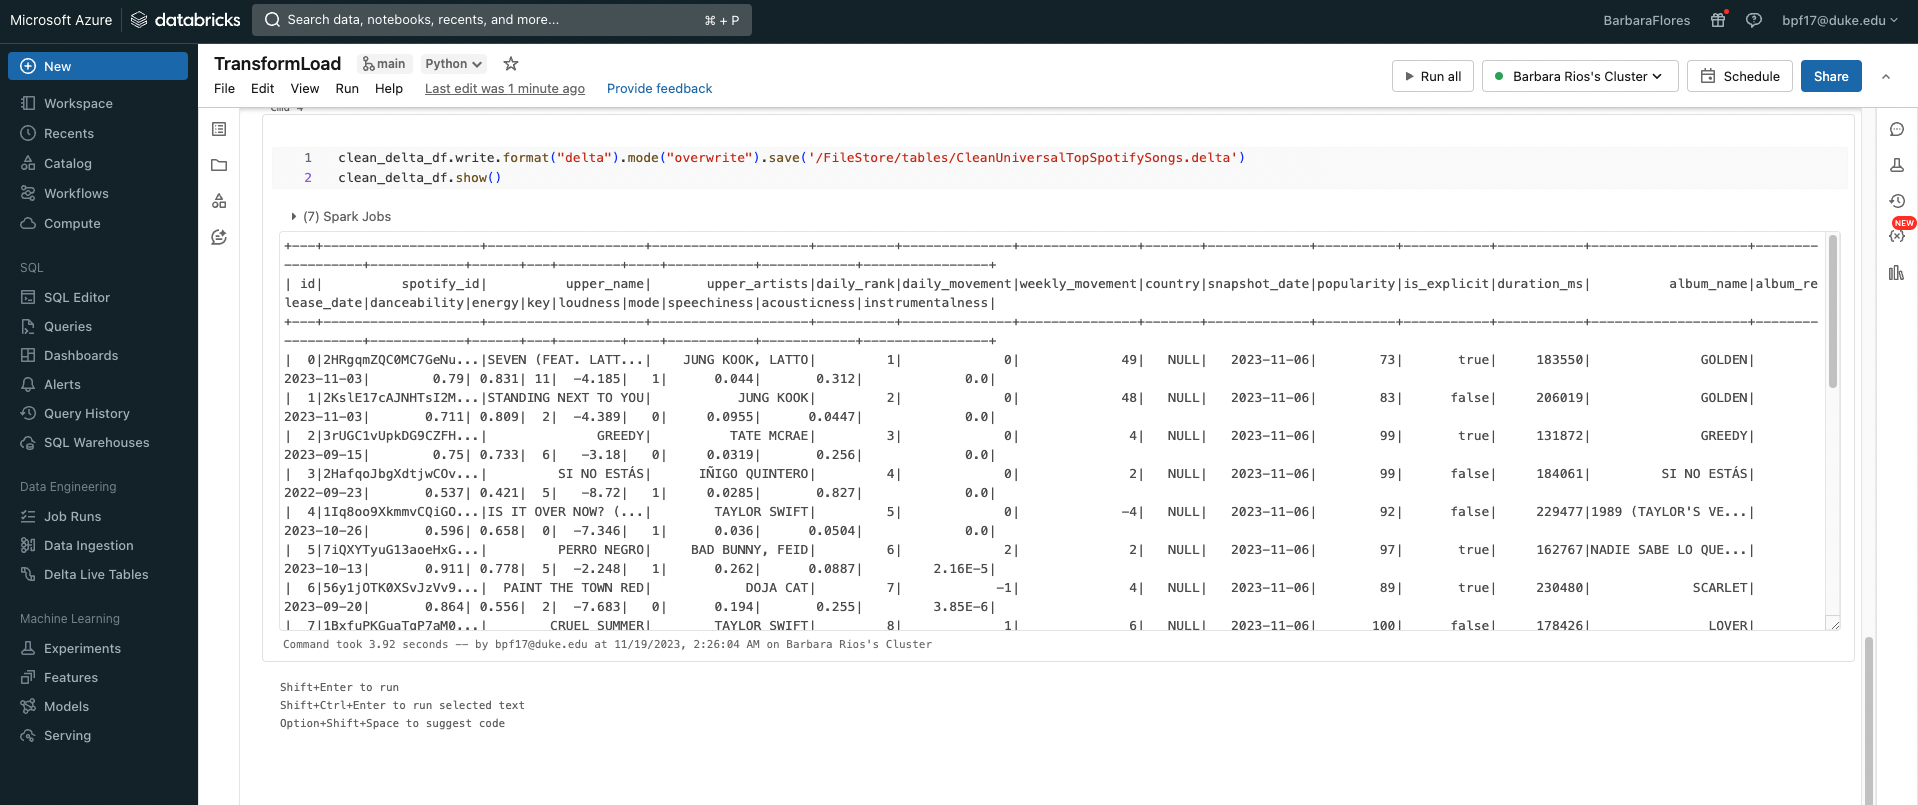The image size is (1918, 805).
Task: Go to Serving
Action: point(67,735)
